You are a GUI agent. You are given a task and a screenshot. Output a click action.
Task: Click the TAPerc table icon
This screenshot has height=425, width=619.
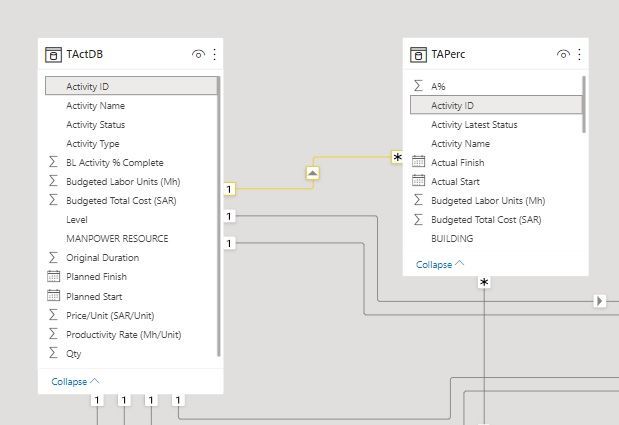419,54
